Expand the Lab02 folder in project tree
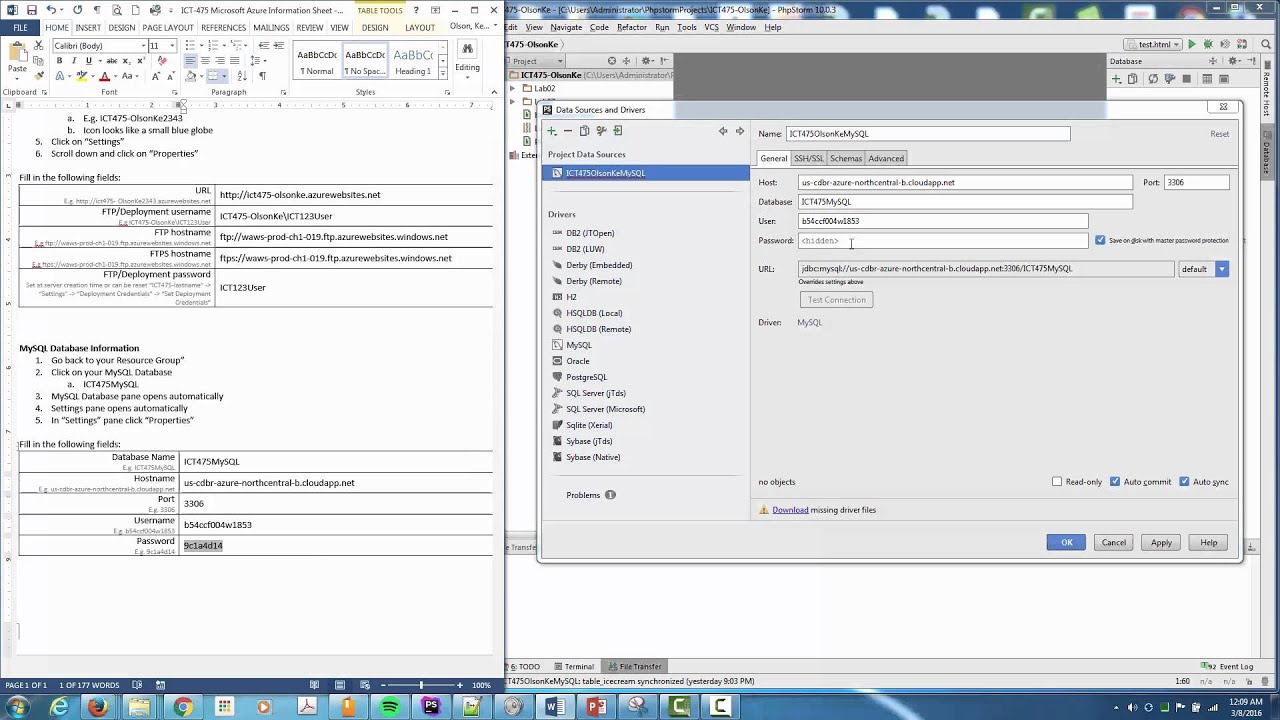Screen dimensions: 1280x720 click(x=513, y=89)
